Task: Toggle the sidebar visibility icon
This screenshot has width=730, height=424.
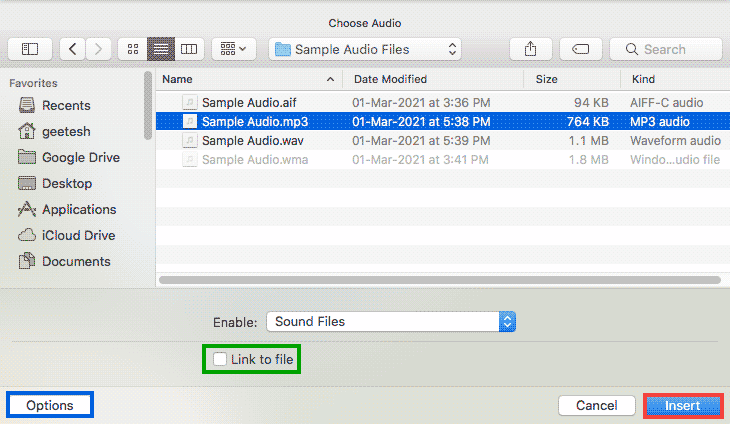Action: [x=30, y=49]
